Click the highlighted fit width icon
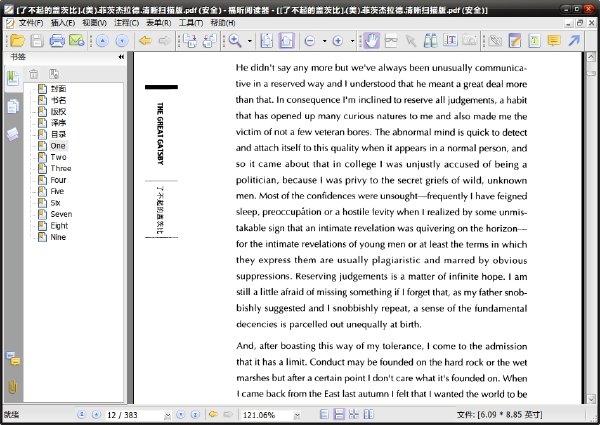This screenshot has height=425, width=600. click(x=287, y=41)
